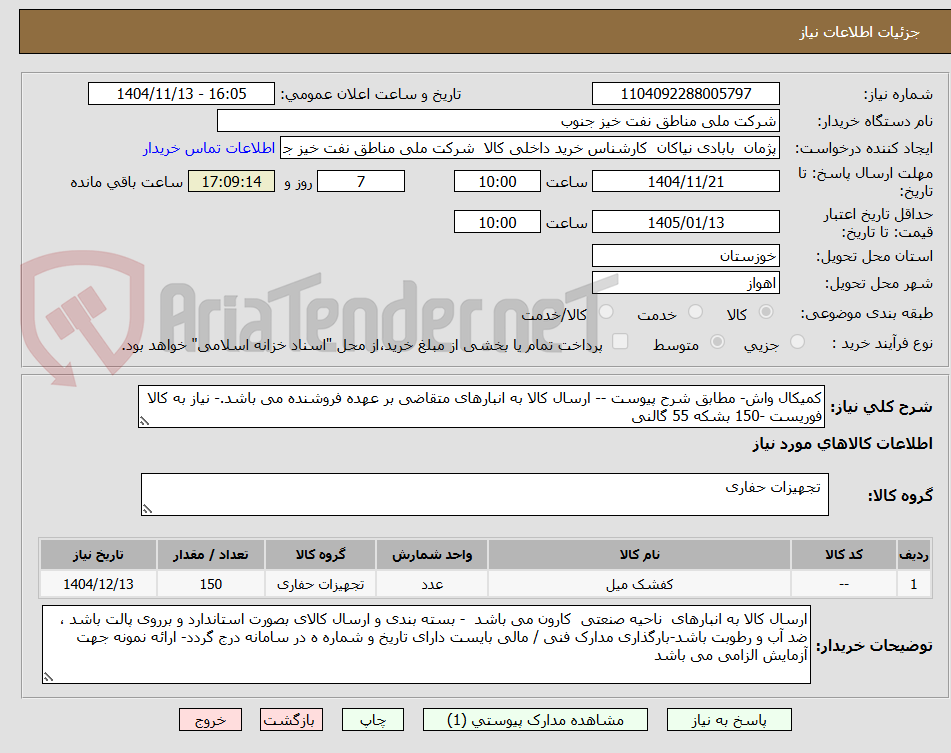Image resolution: width=951 pixels, height=753 pixels.
Task: Click the requester field starting with 'پژمان بابادی'
Action: (529, 149)
